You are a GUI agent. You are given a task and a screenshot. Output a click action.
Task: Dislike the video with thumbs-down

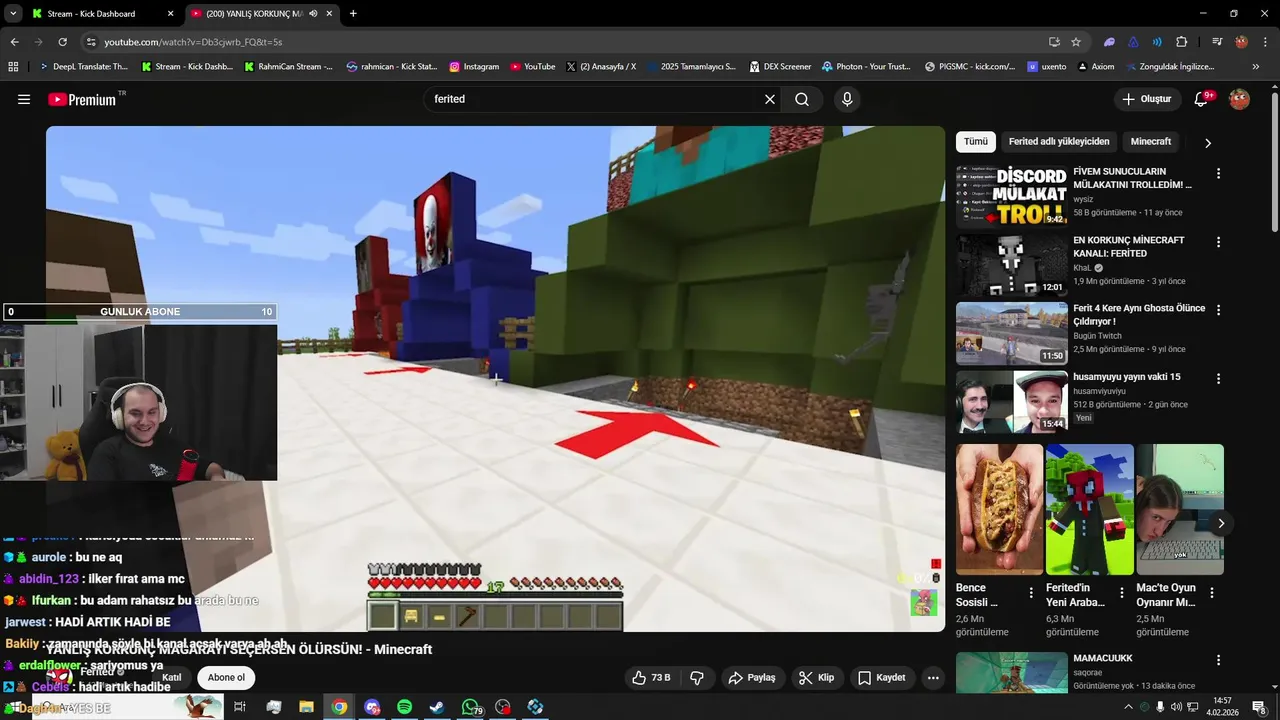point(697,677)
